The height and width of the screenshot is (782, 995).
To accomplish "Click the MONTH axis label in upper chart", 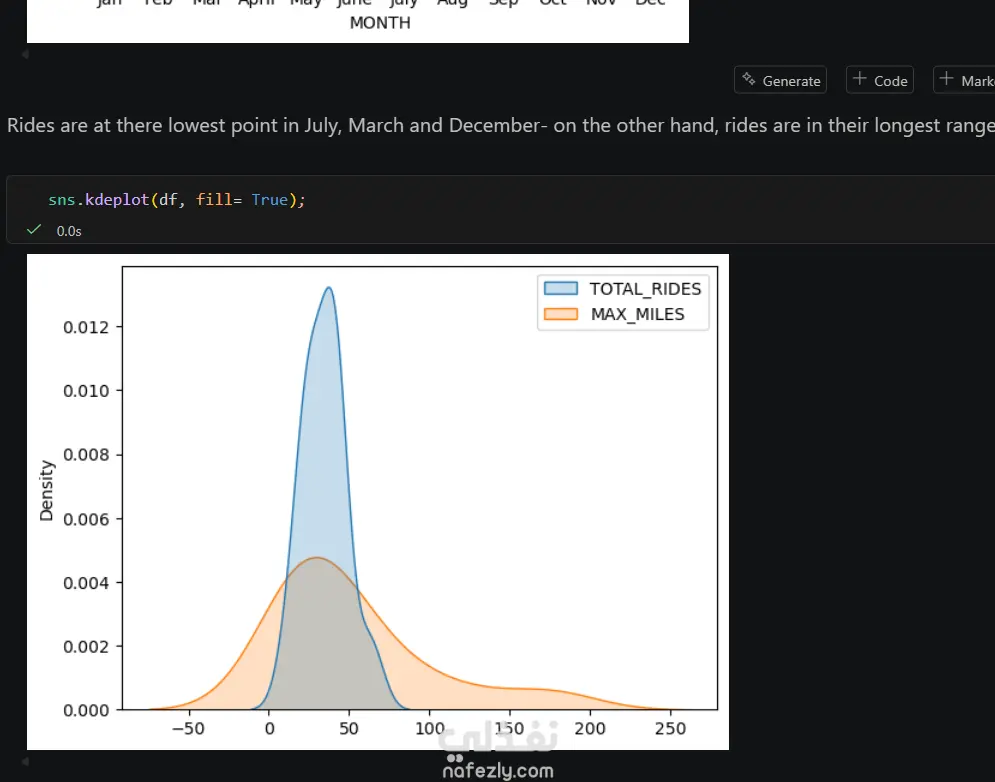I will [x=380, y=23].
